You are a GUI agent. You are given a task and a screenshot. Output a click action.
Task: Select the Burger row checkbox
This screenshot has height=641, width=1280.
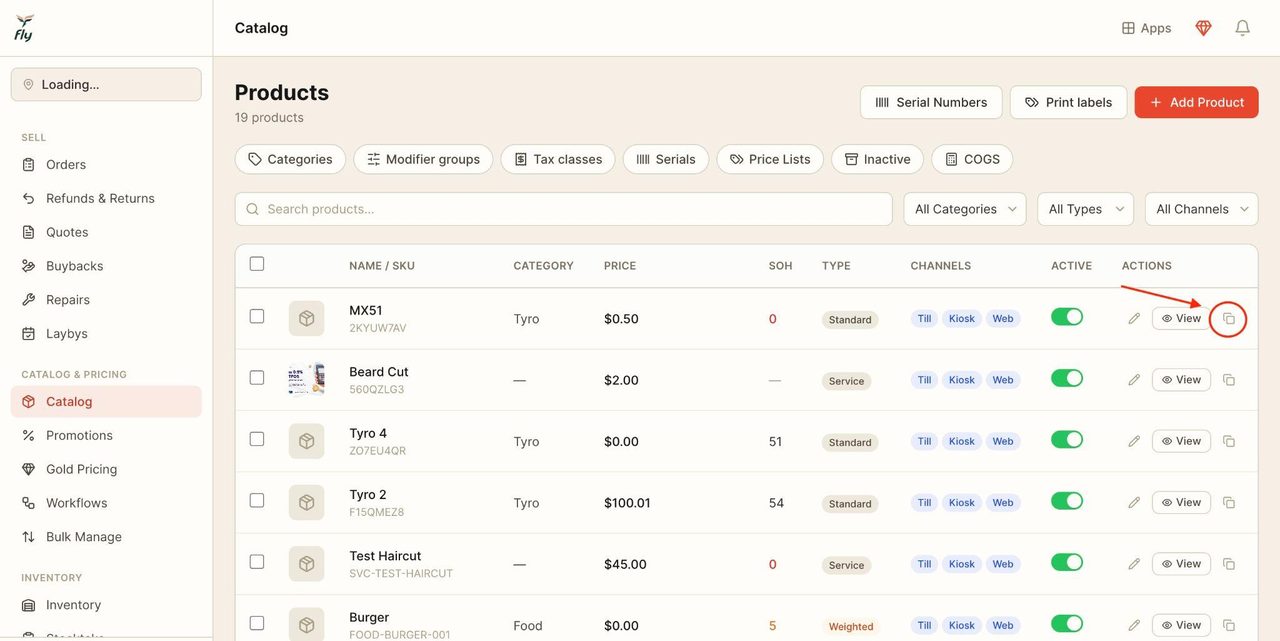257,623
